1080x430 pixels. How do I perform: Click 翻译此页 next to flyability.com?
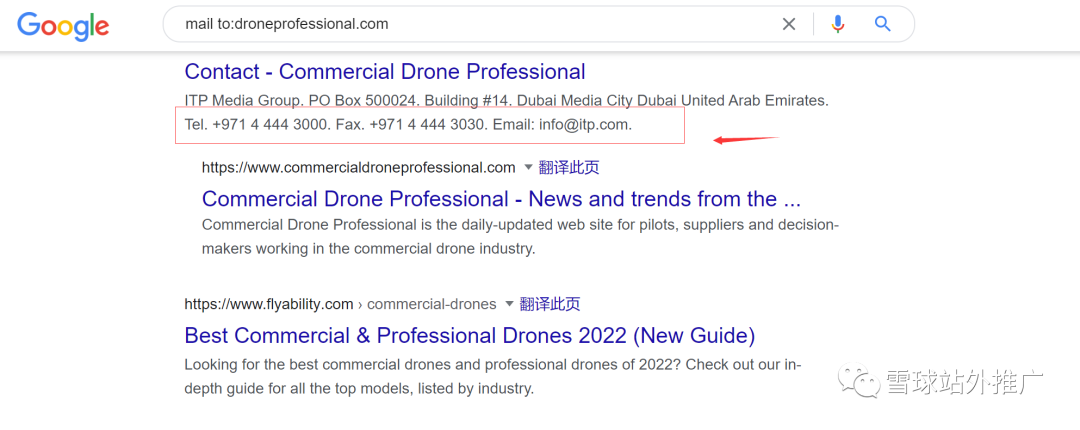(x=550, y=304)
